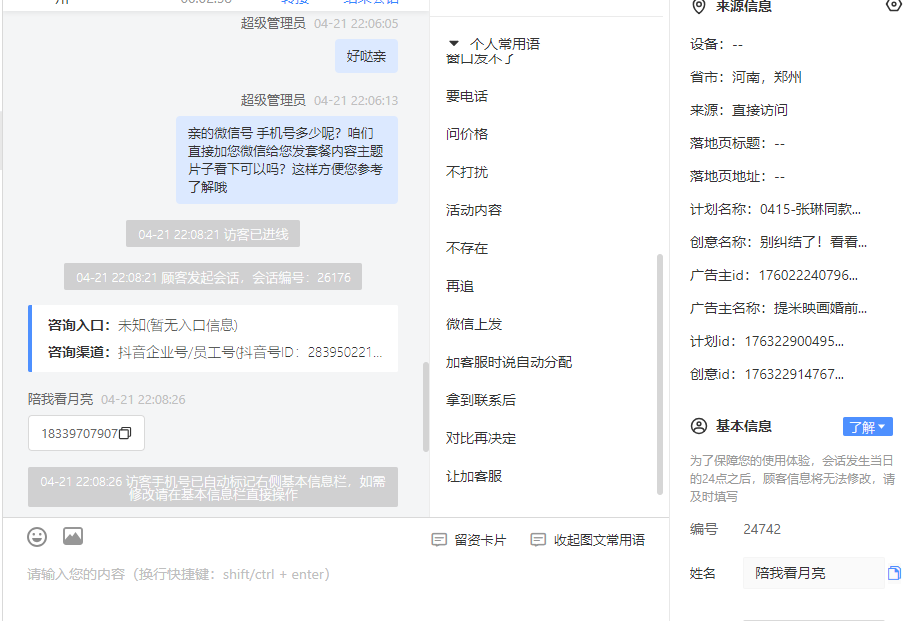910x621 pixels.
Task: Click the 编号 value 24742
Action: point(762,529)
